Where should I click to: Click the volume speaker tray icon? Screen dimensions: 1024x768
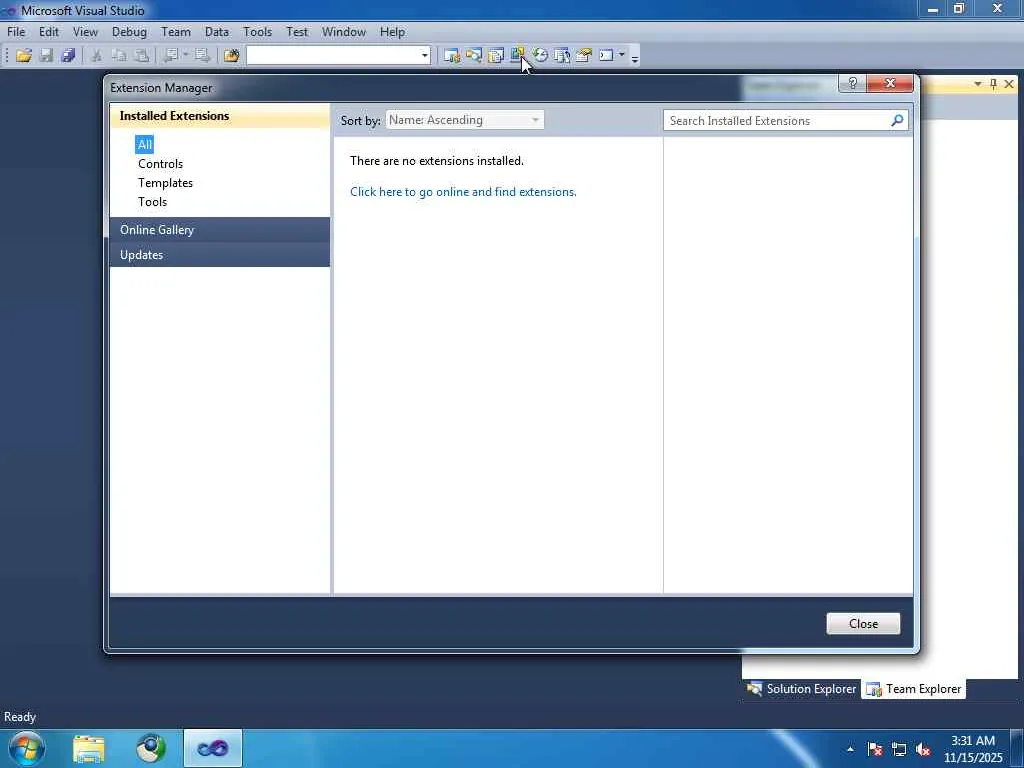(x=923, y=749)
